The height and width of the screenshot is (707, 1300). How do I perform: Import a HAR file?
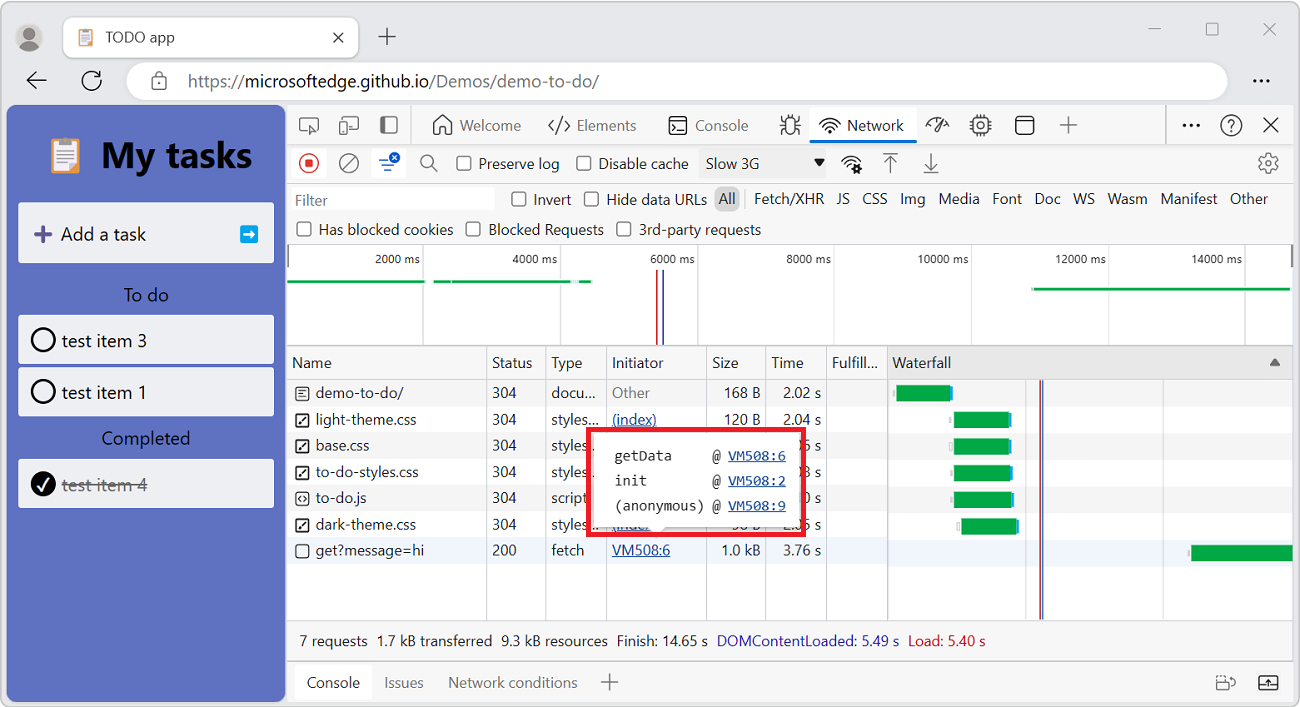pyautogui.click(x=890, y=163)
